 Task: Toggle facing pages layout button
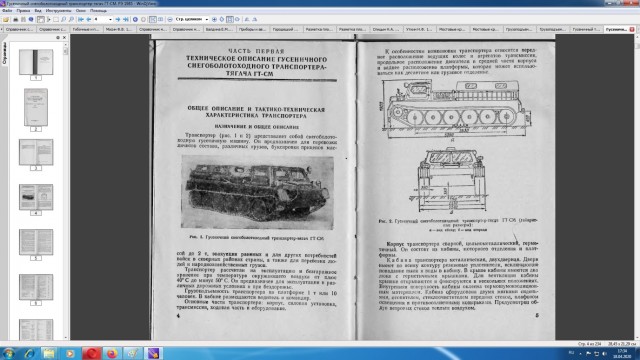tap(160, 19)
